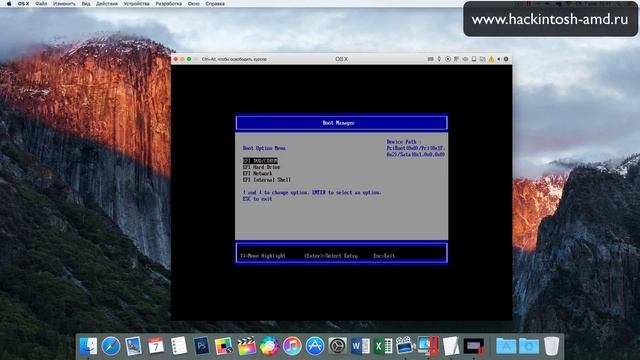Click the CD/DVD disc icon in VM title bar
Screen dimensions: 640x360
(448, 59)
